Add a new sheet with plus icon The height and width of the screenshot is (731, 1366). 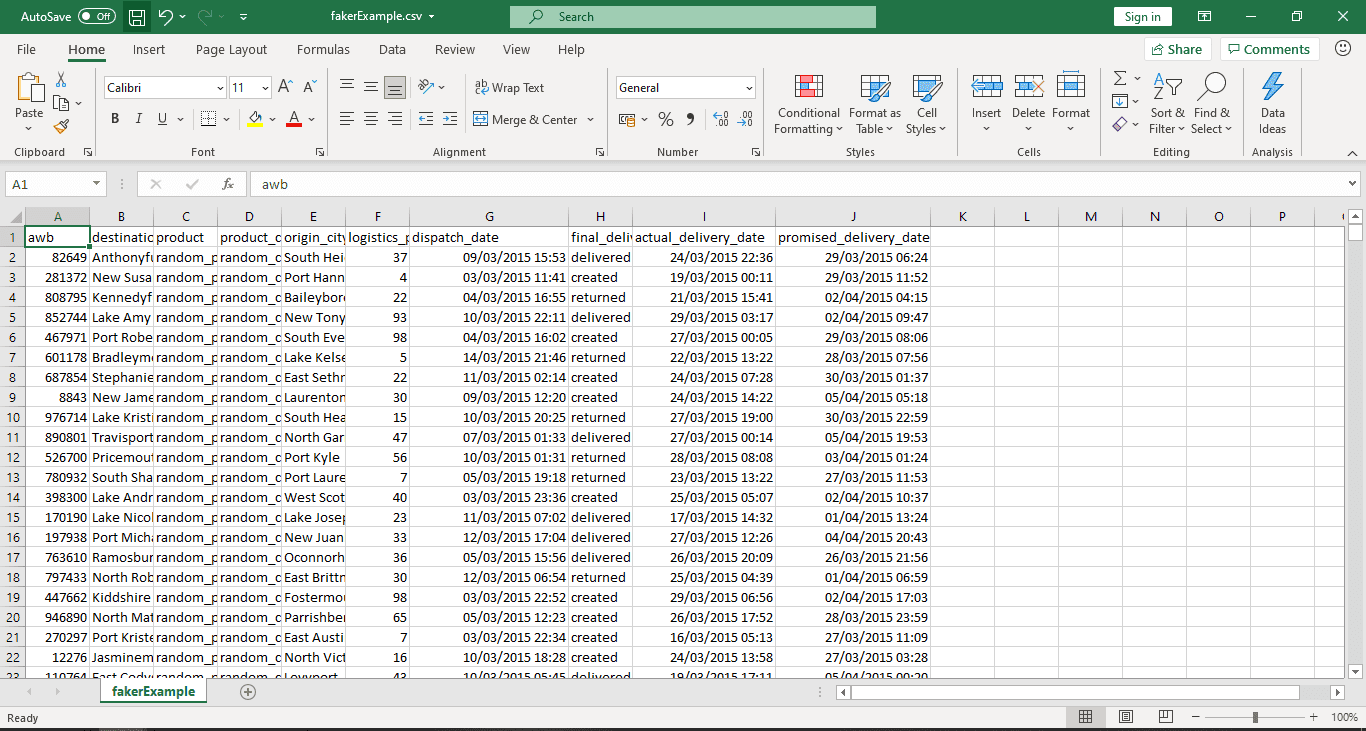click(248, 692)
